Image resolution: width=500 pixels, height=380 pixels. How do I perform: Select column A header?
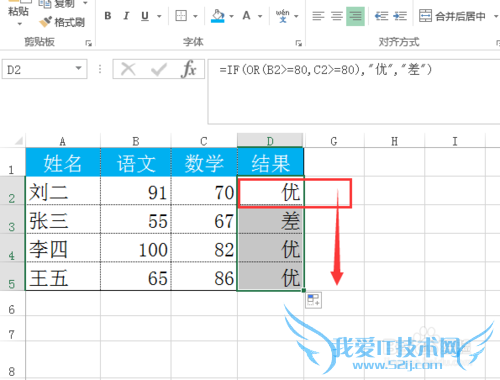tap(63, 141)
